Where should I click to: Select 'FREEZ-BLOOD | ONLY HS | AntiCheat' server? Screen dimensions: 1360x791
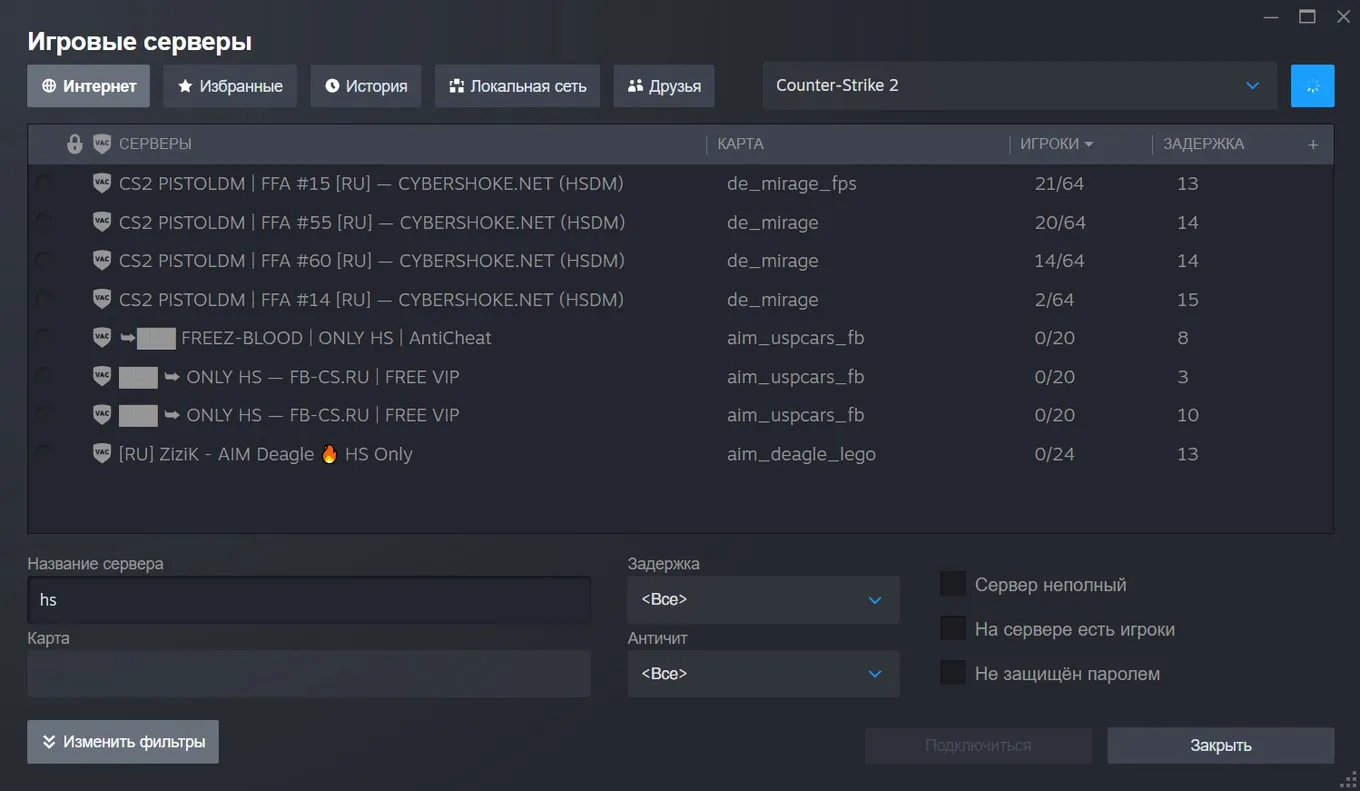click(x=336, y=338)
